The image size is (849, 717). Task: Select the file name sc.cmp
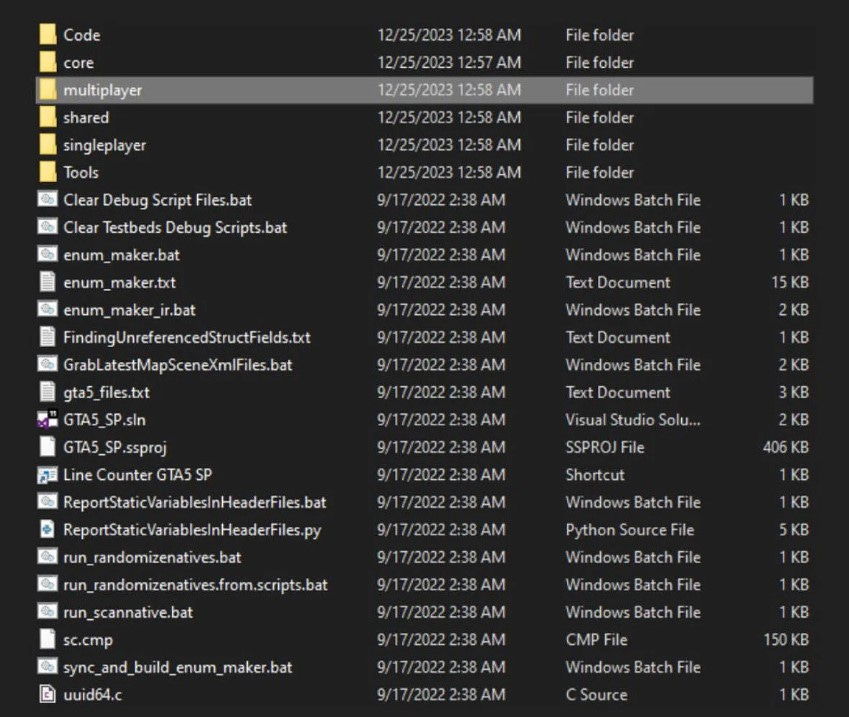[x=88, y=641]
